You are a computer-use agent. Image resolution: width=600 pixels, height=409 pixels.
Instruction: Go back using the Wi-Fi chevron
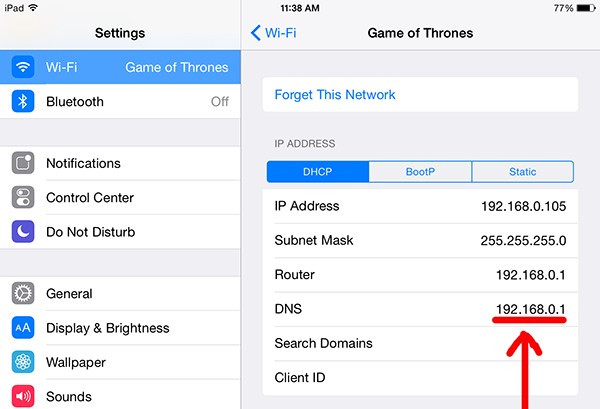274,33
